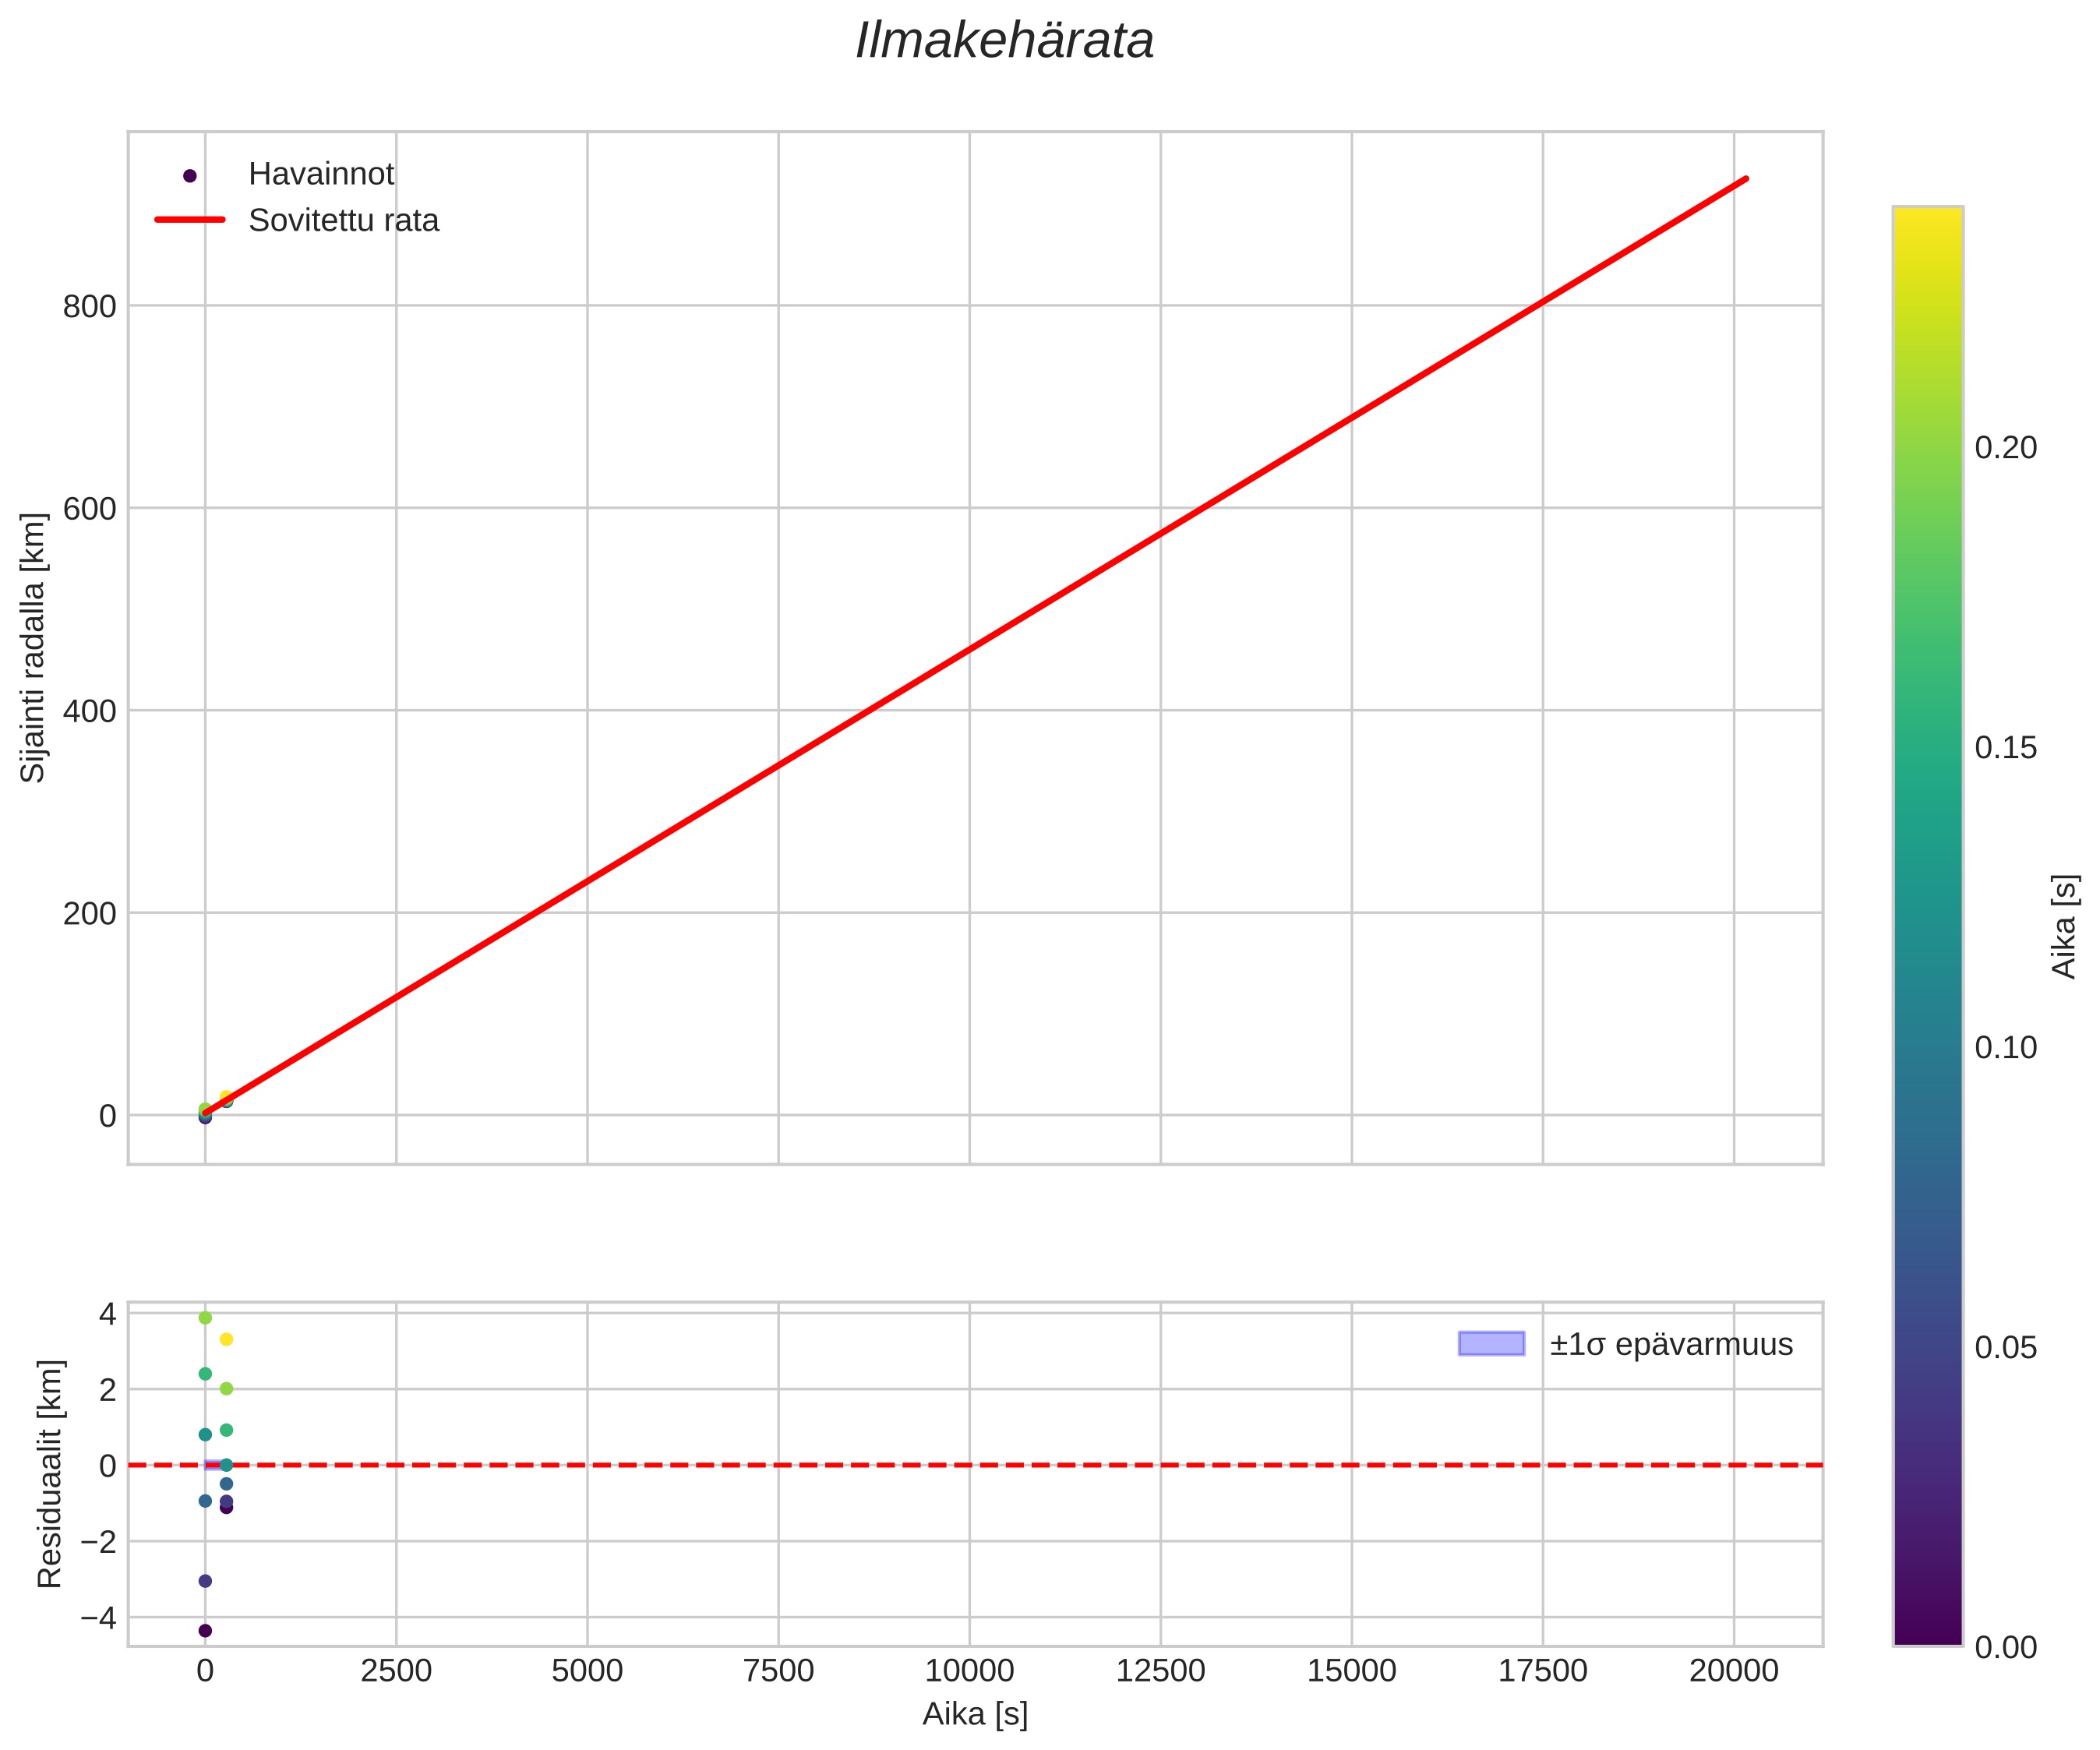Click the yellow residual point near 3
Image resolution: width=2100 pixels, height=1750 pixels.
coord(226,1339)
